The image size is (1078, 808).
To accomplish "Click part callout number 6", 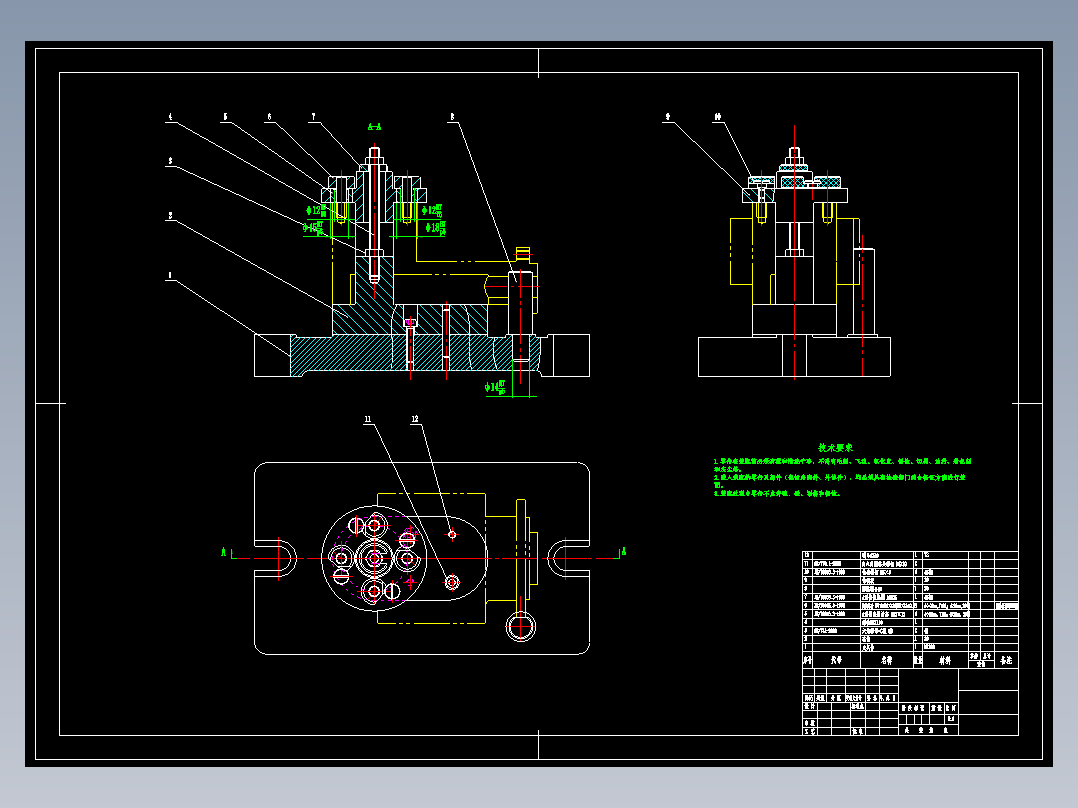I will coord(269,117).
